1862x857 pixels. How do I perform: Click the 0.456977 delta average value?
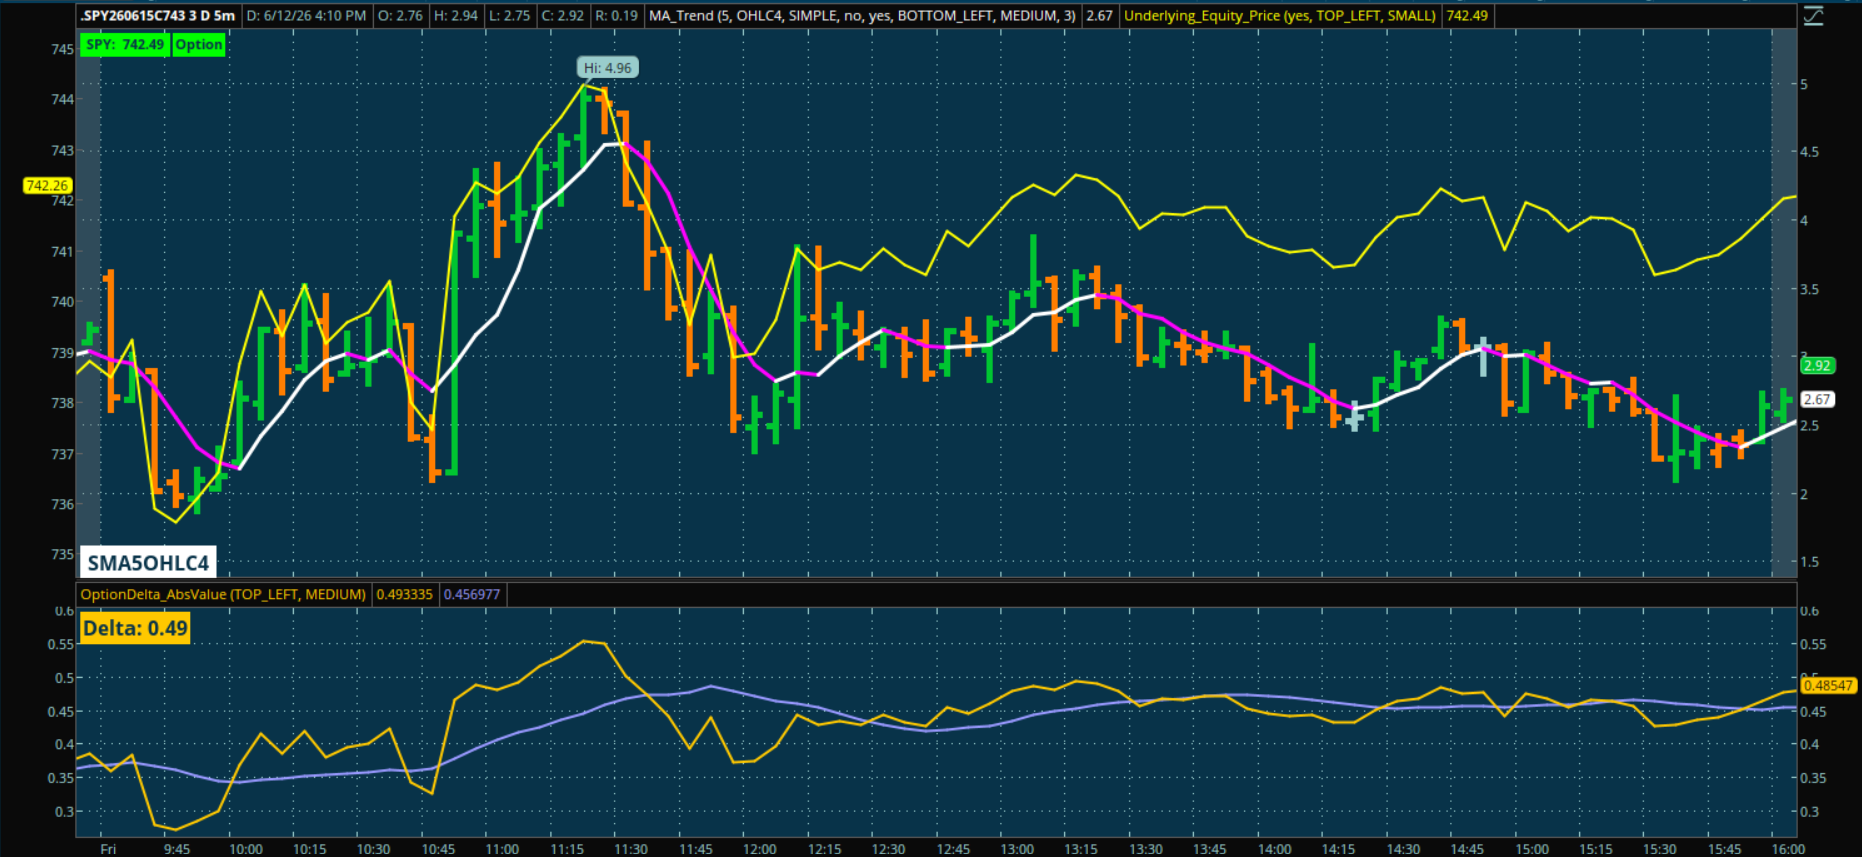[x=472, y=595]
